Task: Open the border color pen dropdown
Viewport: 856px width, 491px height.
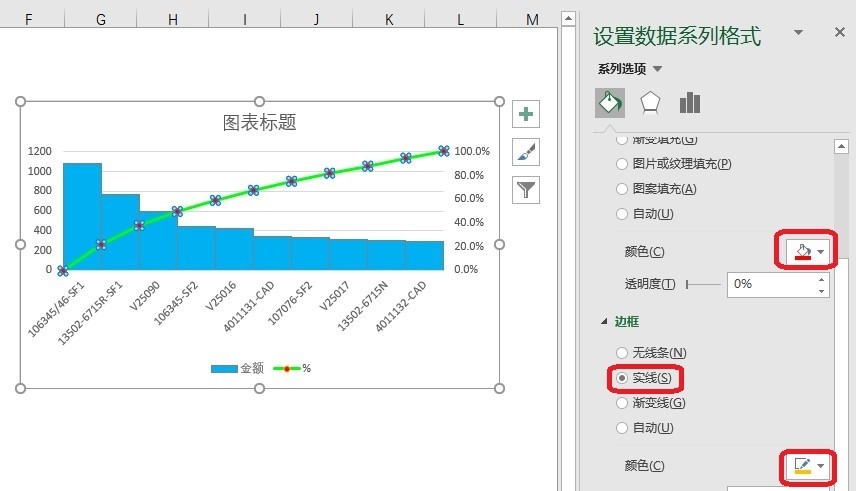Action: pos(809,466)
